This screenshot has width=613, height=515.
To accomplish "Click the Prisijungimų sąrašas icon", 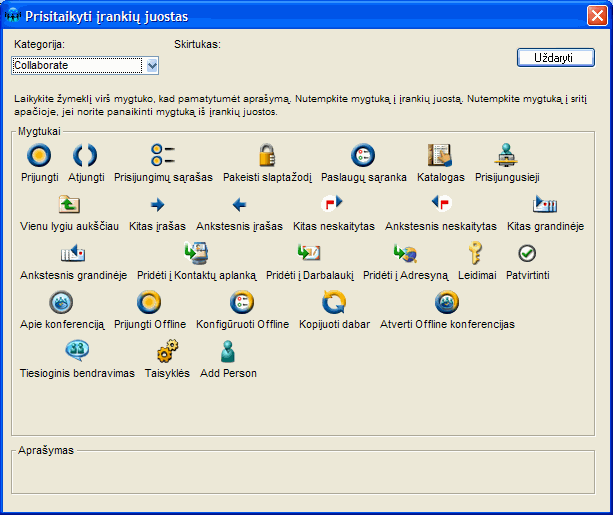I will pyautogui.click(x=163, y=156).
